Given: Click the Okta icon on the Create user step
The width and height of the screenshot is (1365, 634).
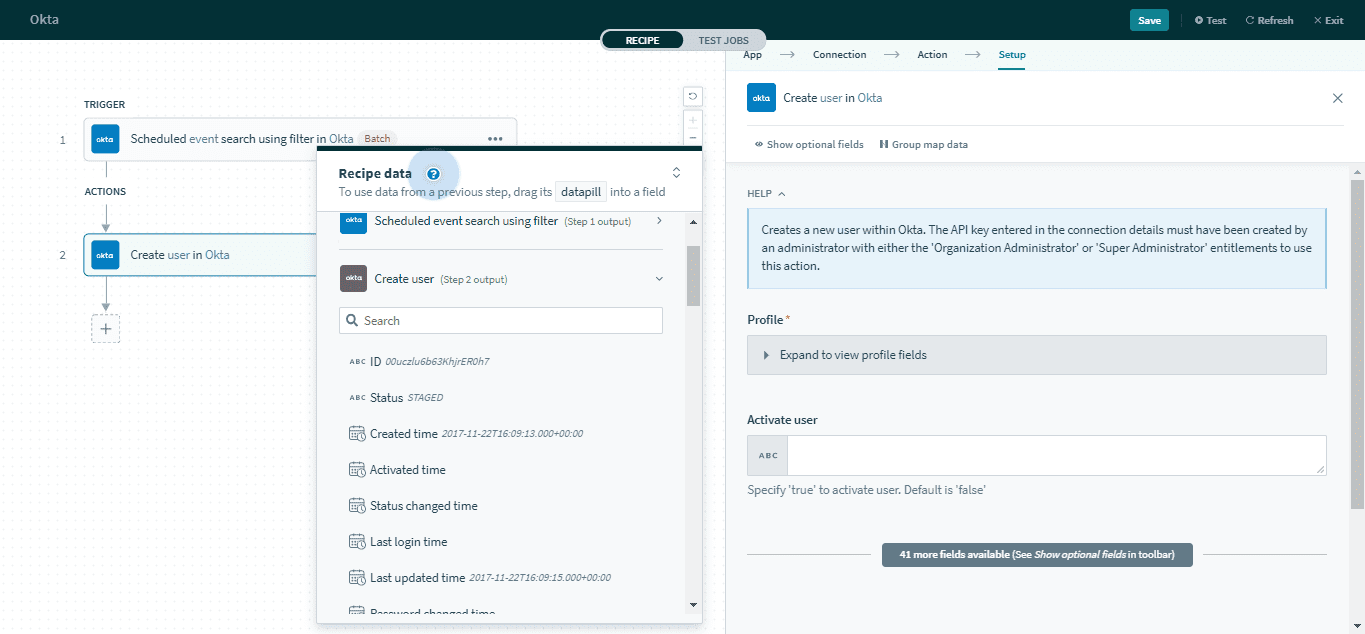Looking at the screenshot, I should (105, 255).
